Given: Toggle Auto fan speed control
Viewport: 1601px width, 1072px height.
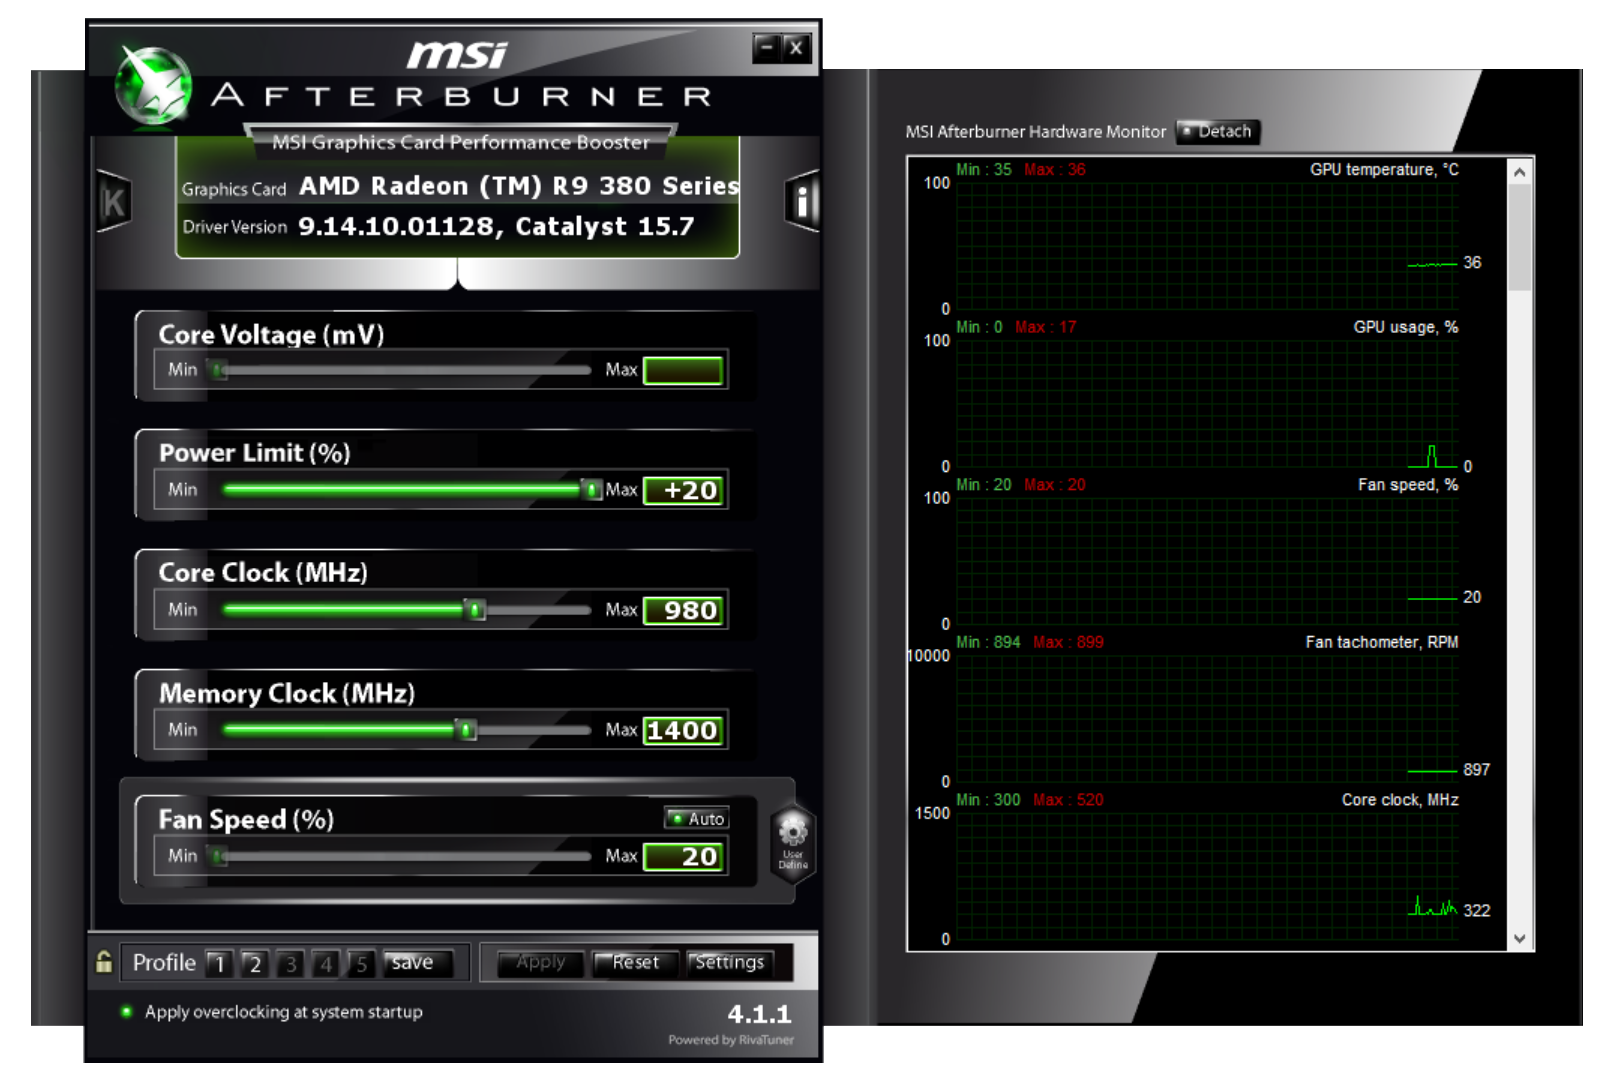Looking at the screenshot, I should click(697, 818).
